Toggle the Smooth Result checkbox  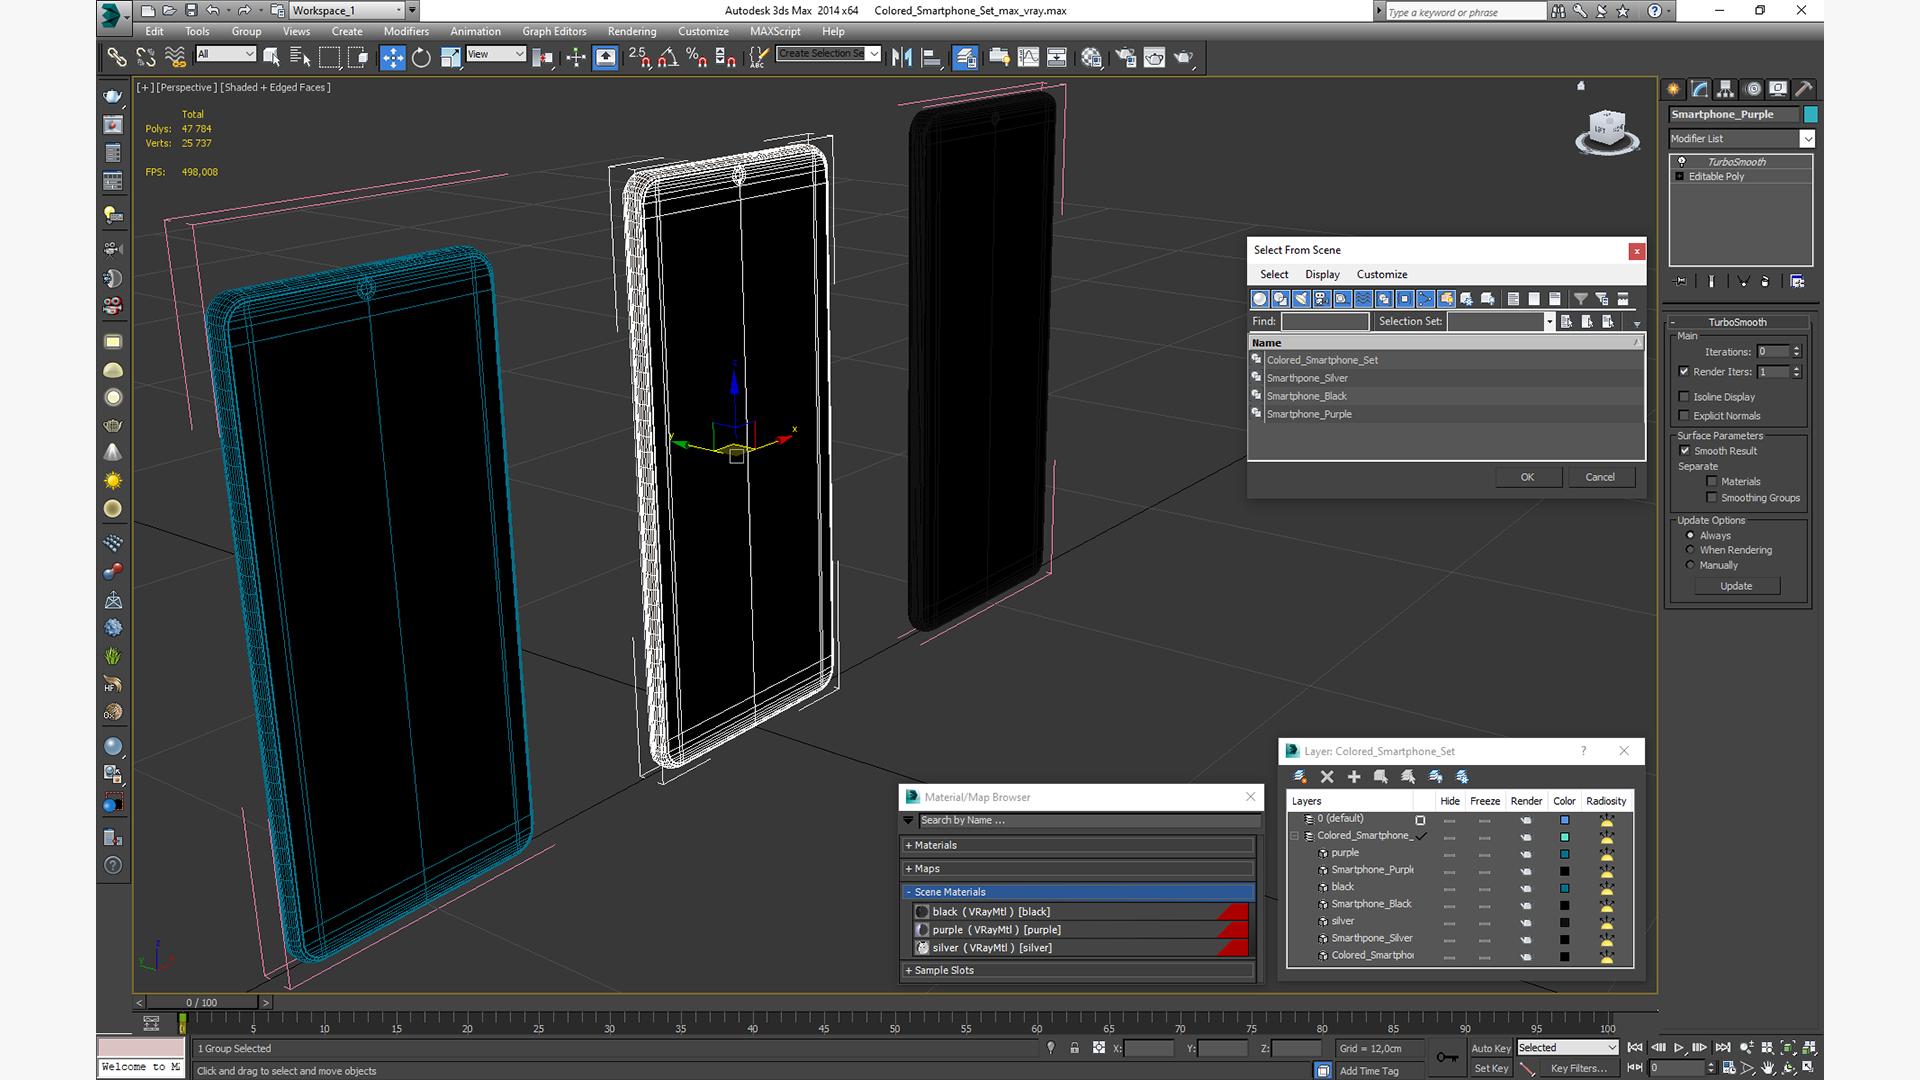(x=1685, y=450)
